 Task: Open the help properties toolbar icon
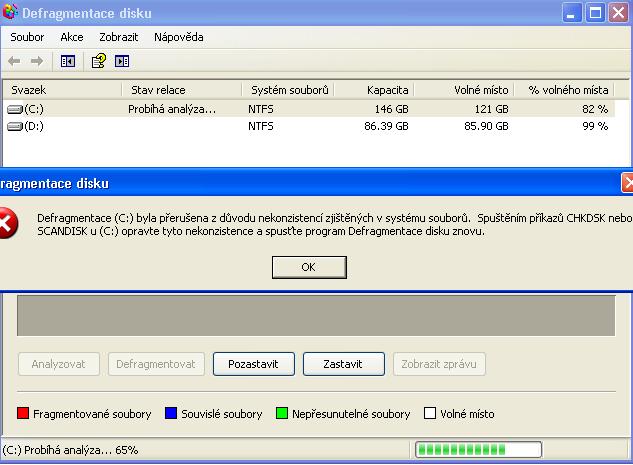click(99, 61)
